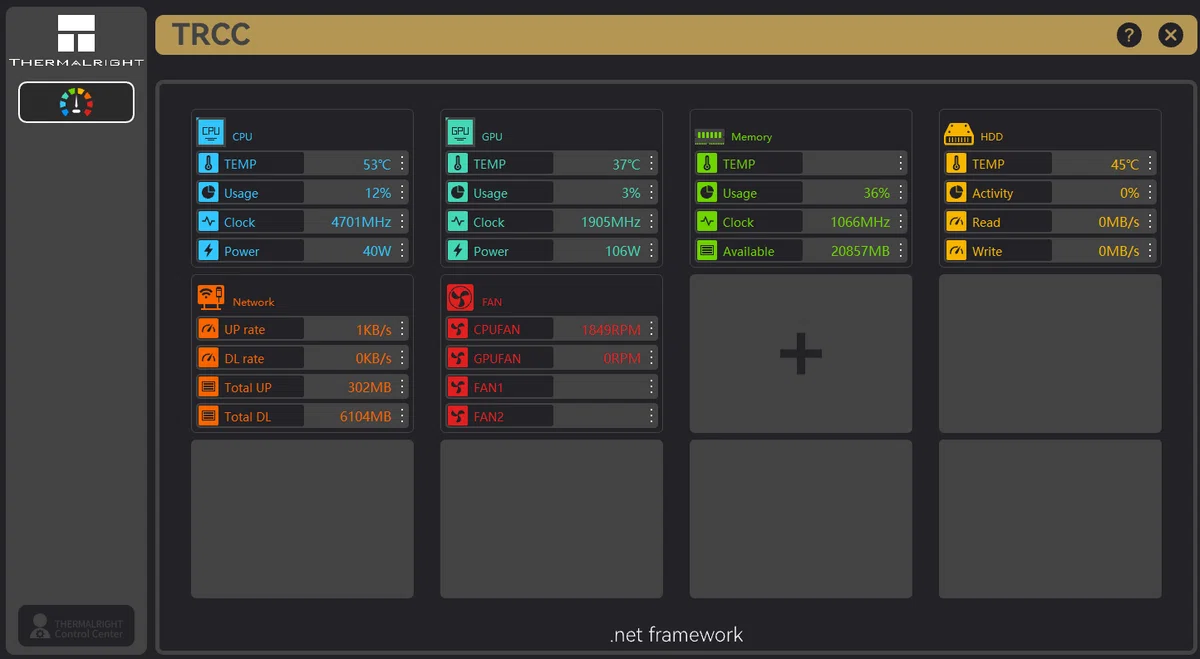Click CPU Power lightning icon
This screenshot has width=1200, height=659.
[x=208, y=250]
